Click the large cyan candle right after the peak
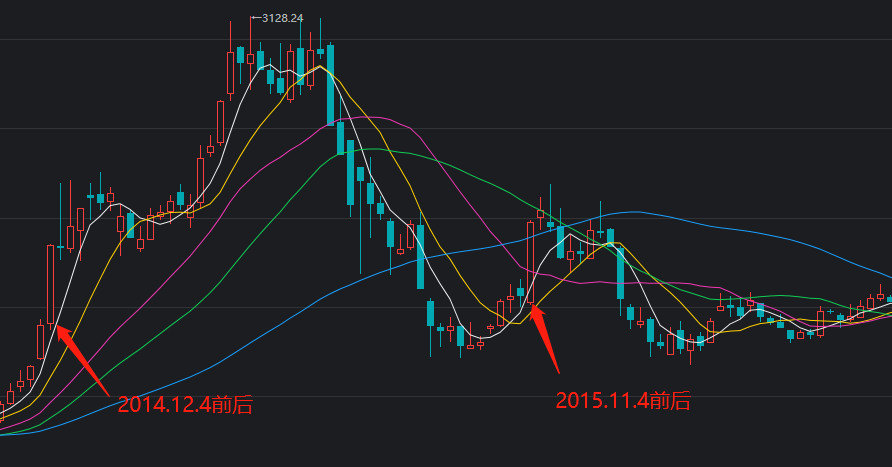The height and width of the screenshot is (467, 892). tap(330, 85)
